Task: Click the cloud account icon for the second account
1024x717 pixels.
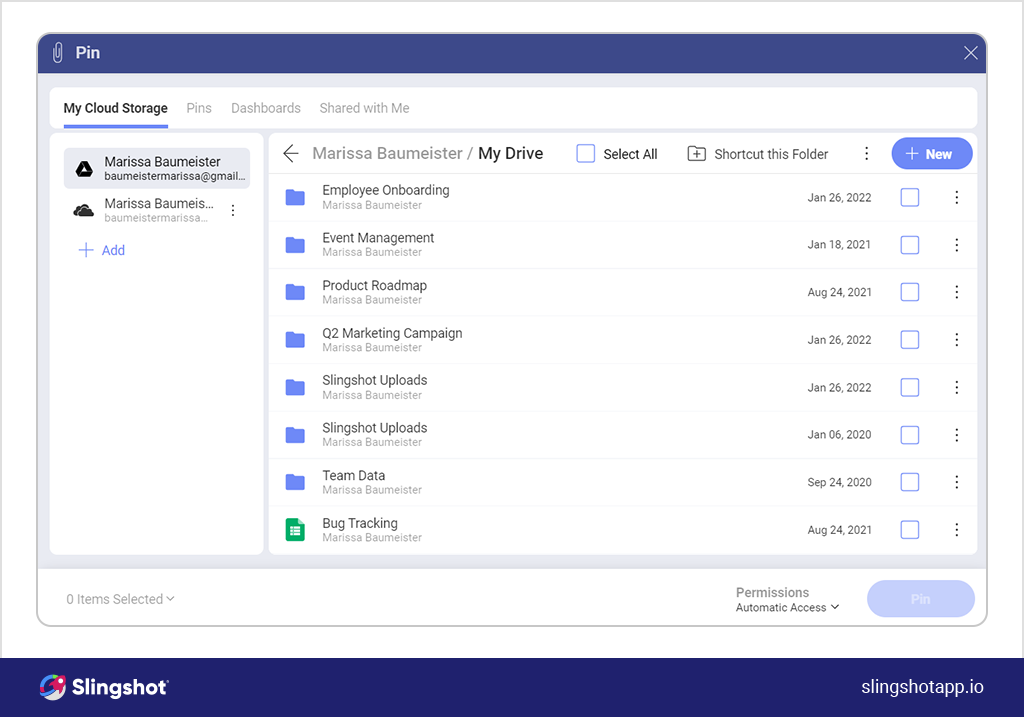Action: coord(83,210)
